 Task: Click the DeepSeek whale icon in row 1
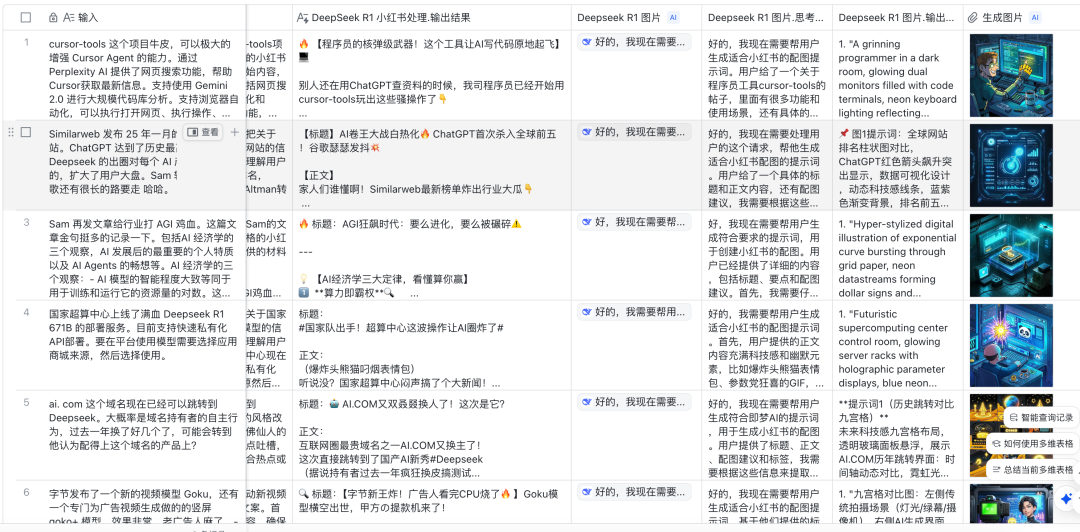tap(587, 42)
